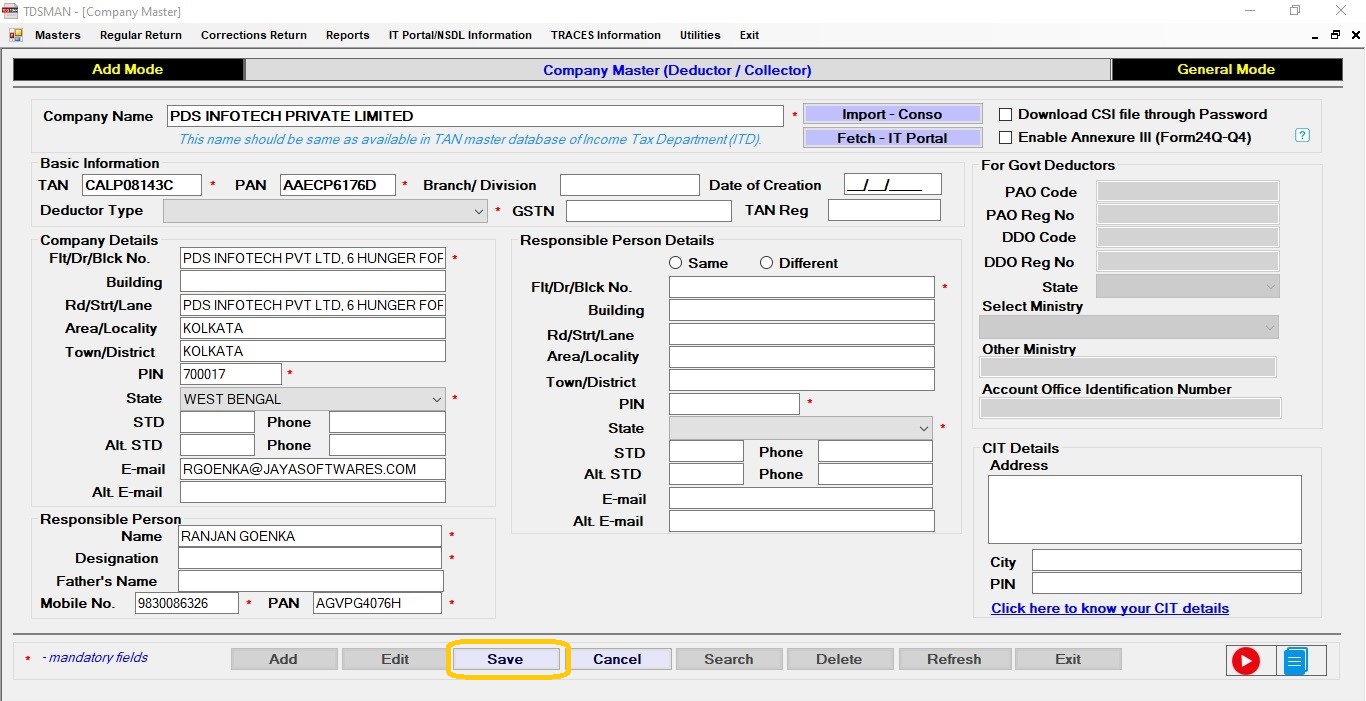Select the Same radio button

pyautogui.click(x=676, y=263)
